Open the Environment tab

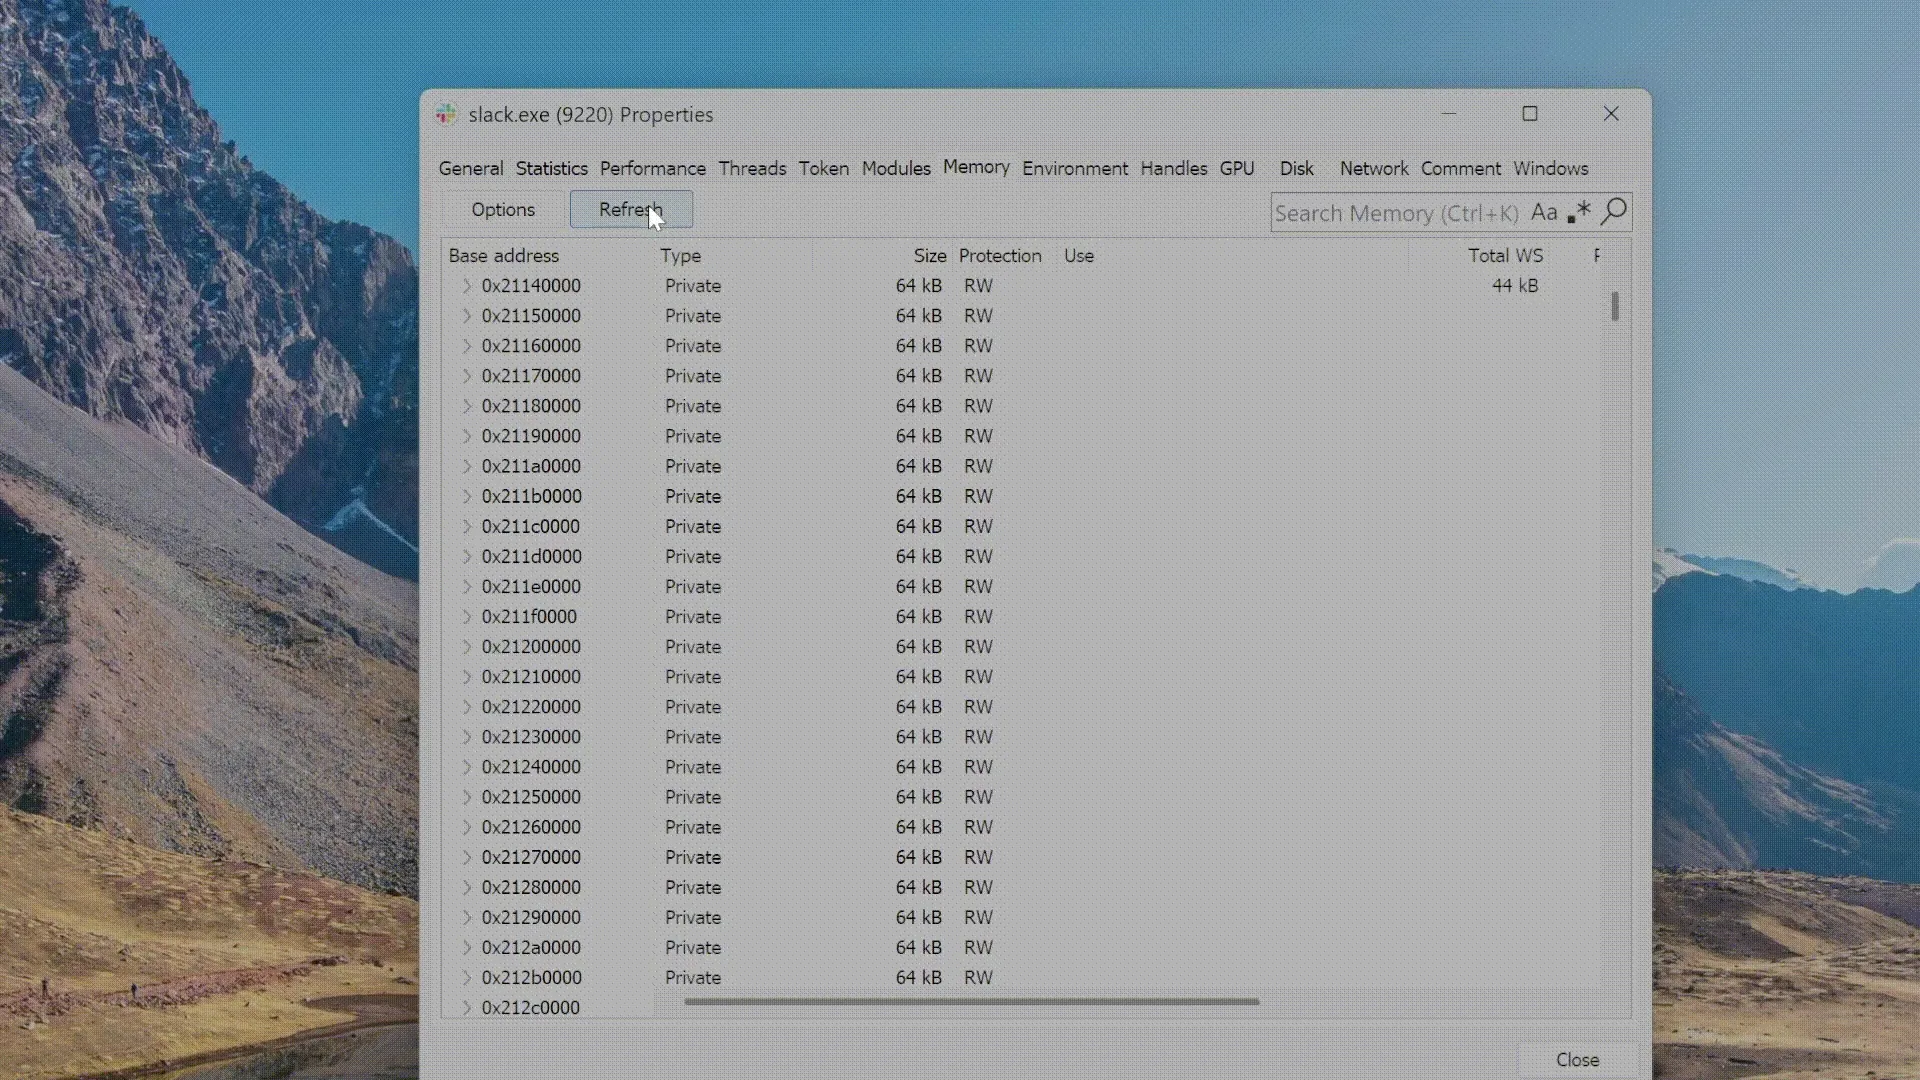pos(1074,168)
